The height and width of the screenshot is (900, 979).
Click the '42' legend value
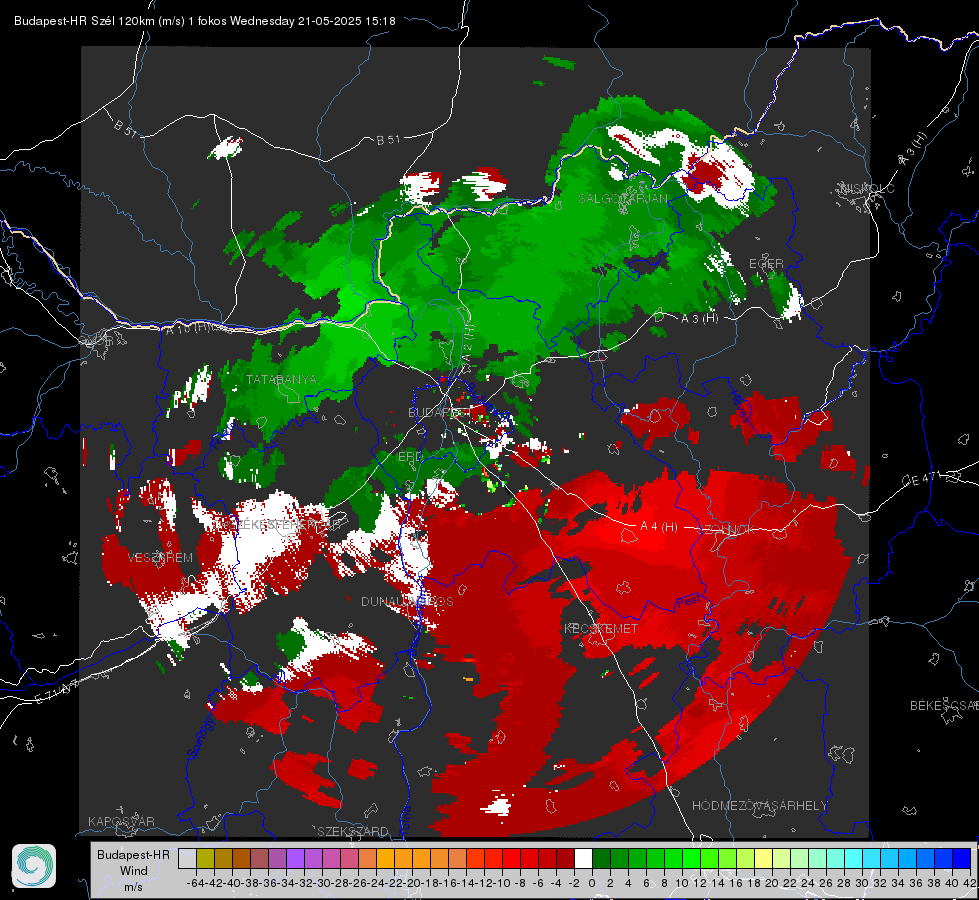click(970, 883)
